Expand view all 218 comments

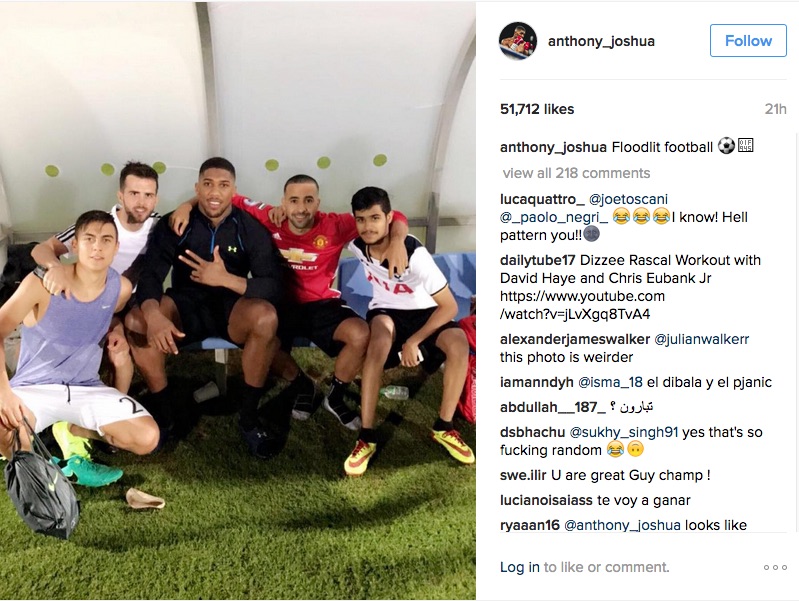click(x=576, y=173)
